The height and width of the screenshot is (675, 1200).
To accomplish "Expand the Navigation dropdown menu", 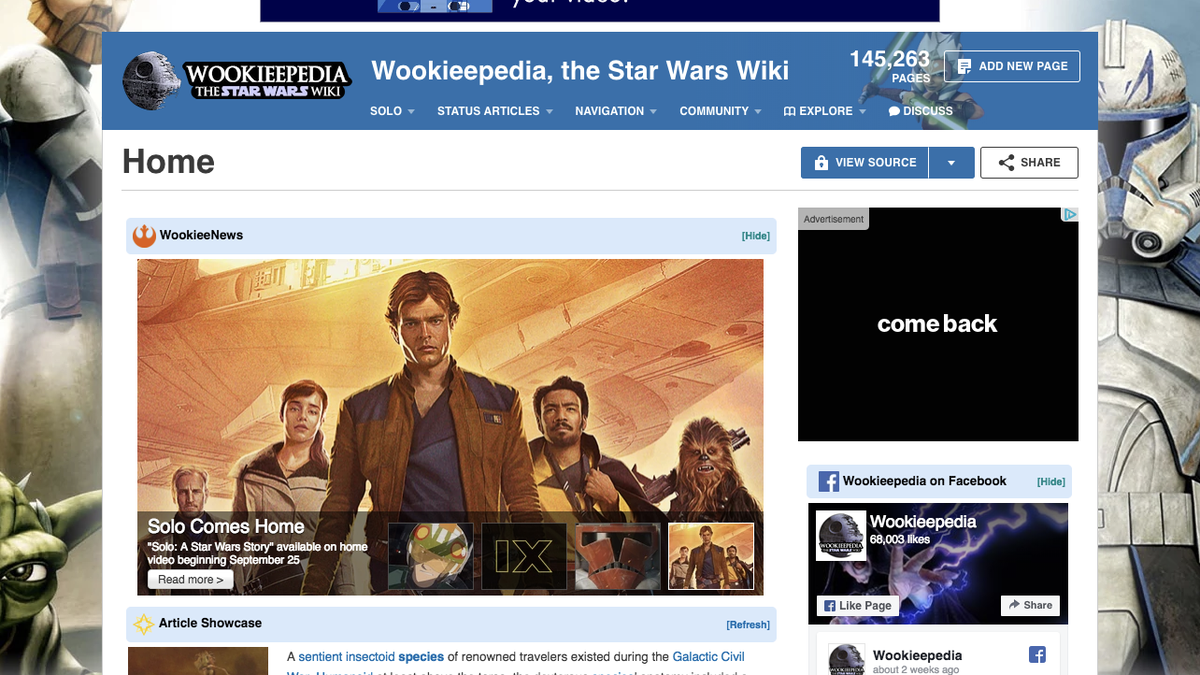I will pos(616,111).
